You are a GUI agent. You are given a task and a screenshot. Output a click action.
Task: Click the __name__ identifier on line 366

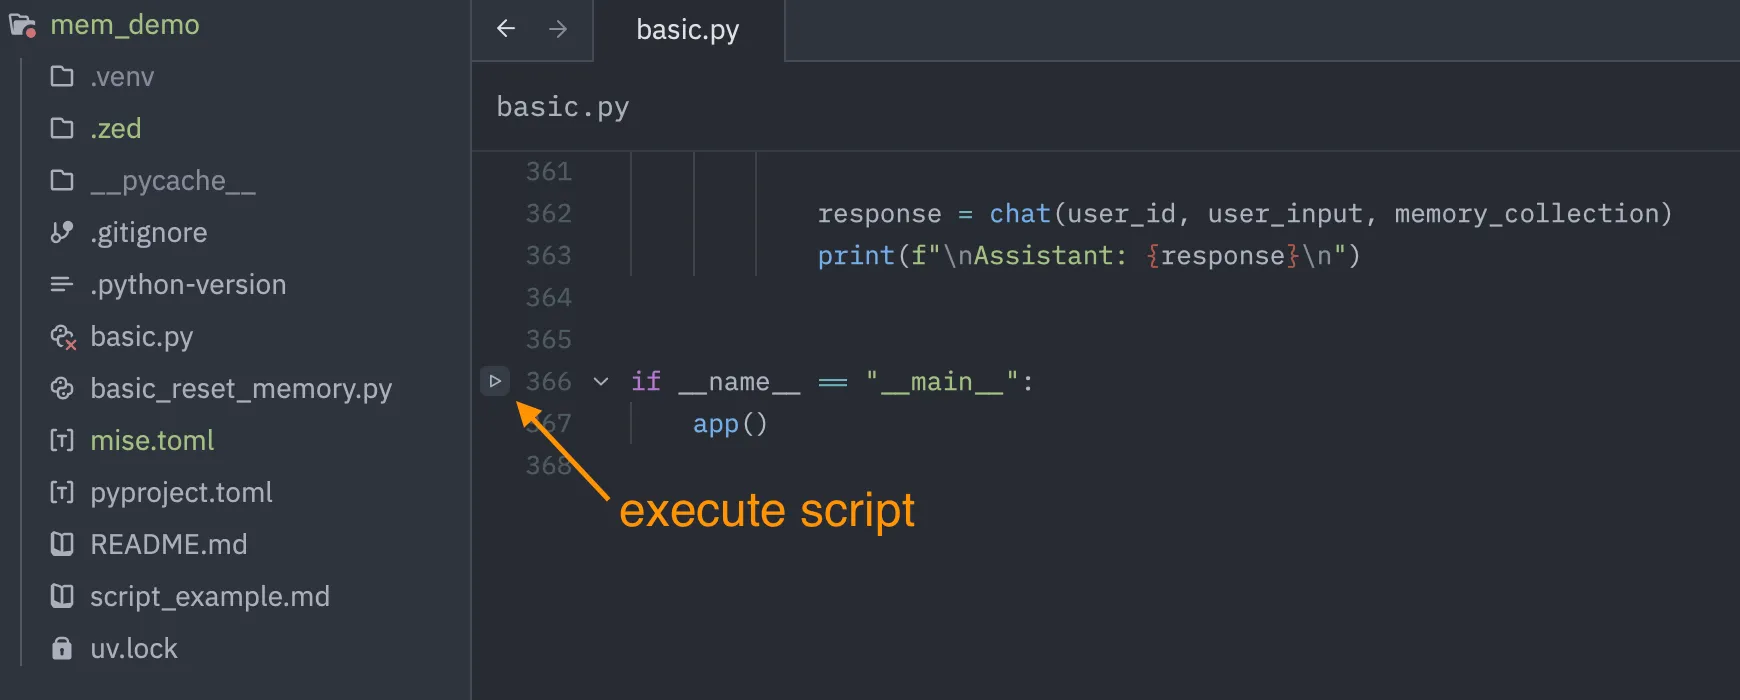(x=739, y=382)
